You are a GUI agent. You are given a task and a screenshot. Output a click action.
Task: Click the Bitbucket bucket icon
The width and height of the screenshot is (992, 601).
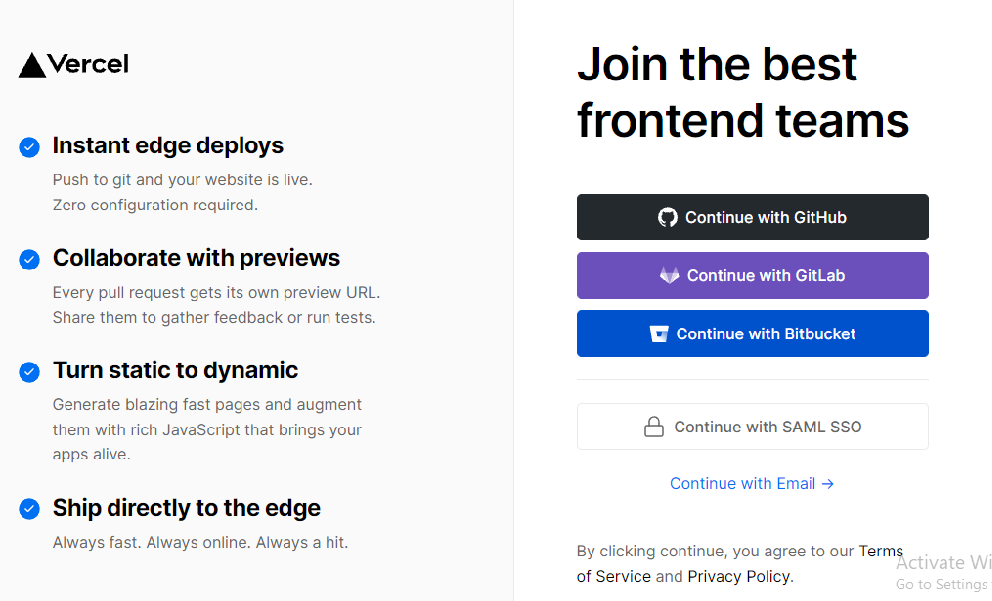(x=659, y=334)
